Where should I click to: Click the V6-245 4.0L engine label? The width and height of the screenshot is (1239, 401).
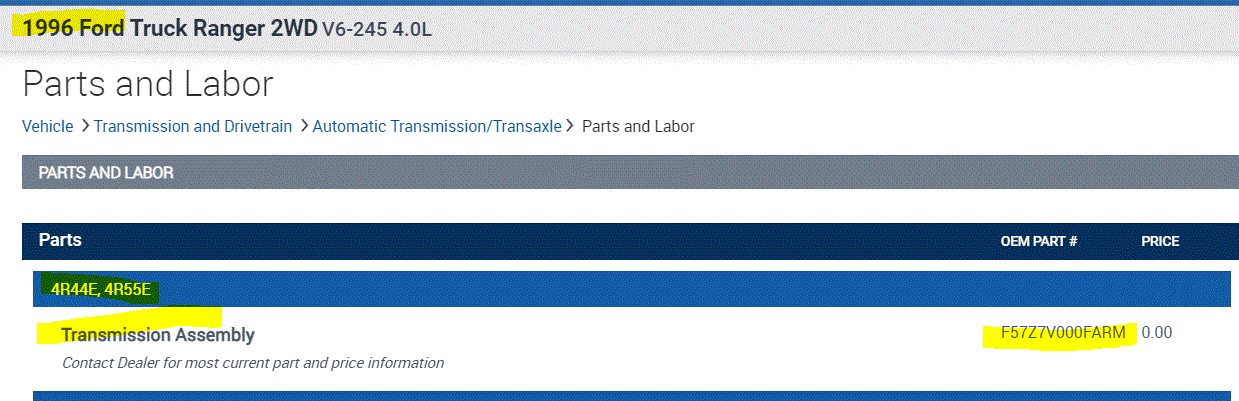[x=377, y=29]
